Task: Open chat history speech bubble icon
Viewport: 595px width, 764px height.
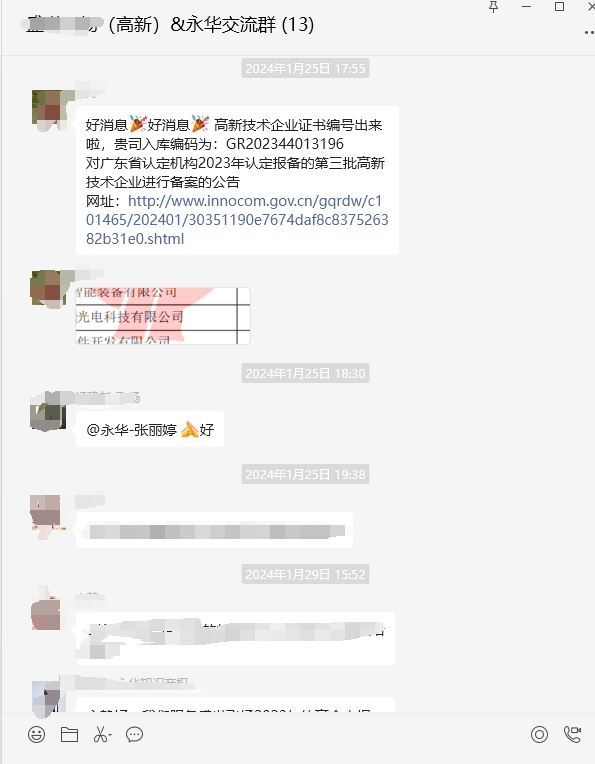Action: (x=134, y=734)
